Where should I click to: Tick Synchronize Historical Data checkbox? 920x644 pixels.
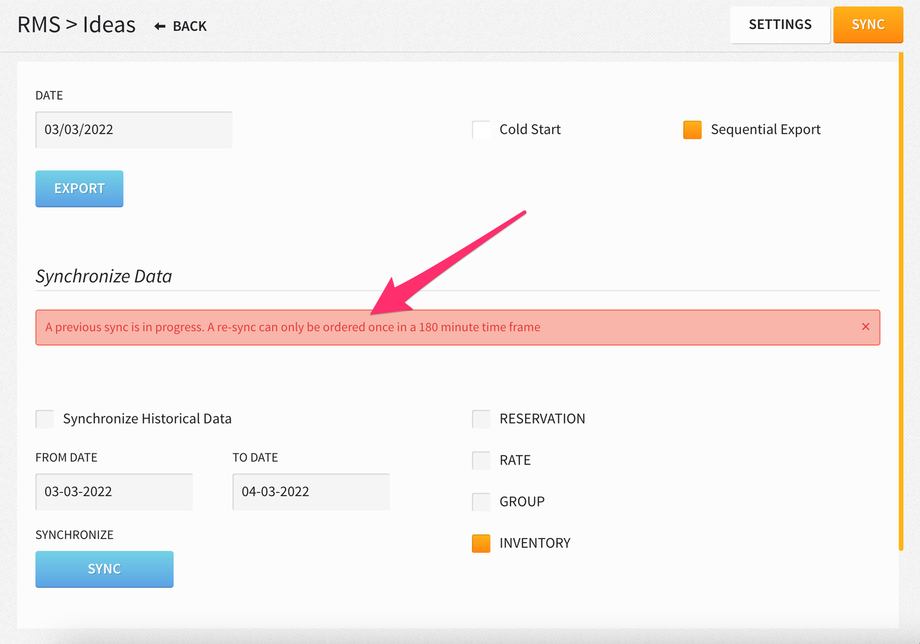click(x=45, y=419)
